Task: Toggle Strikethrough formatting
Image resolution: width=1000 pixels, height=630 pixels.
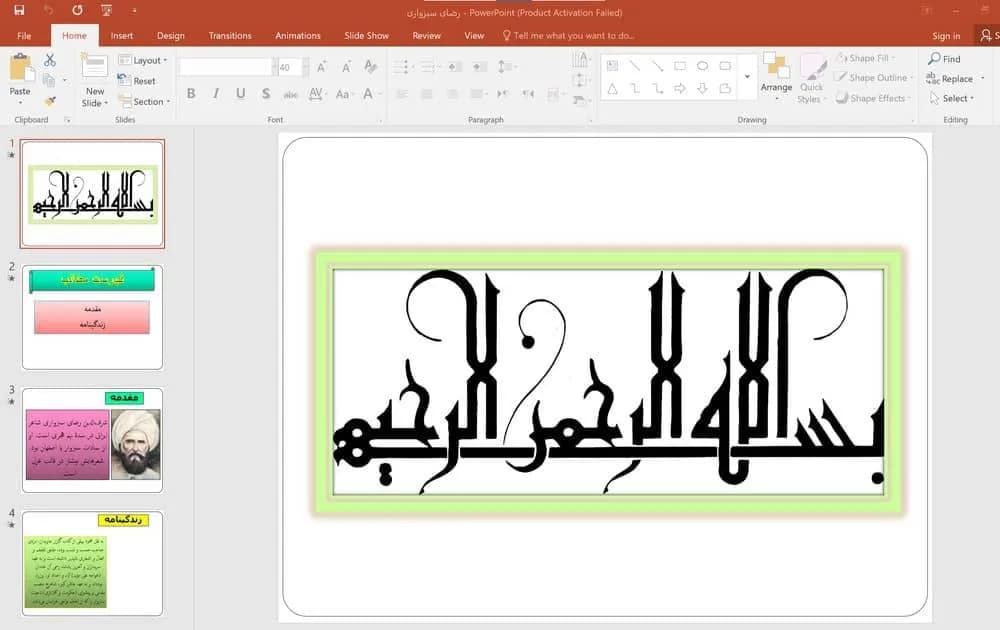Action: coord(291,94)
